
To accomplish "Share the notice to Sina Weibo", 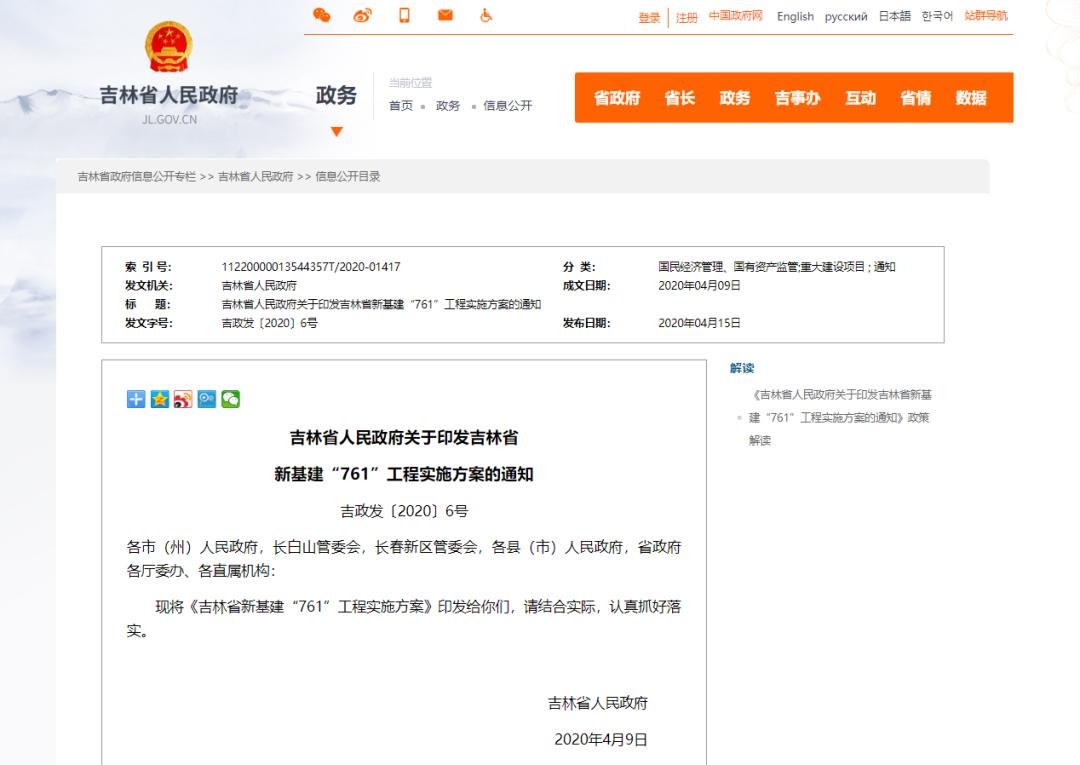I will [x=181, y=398].
